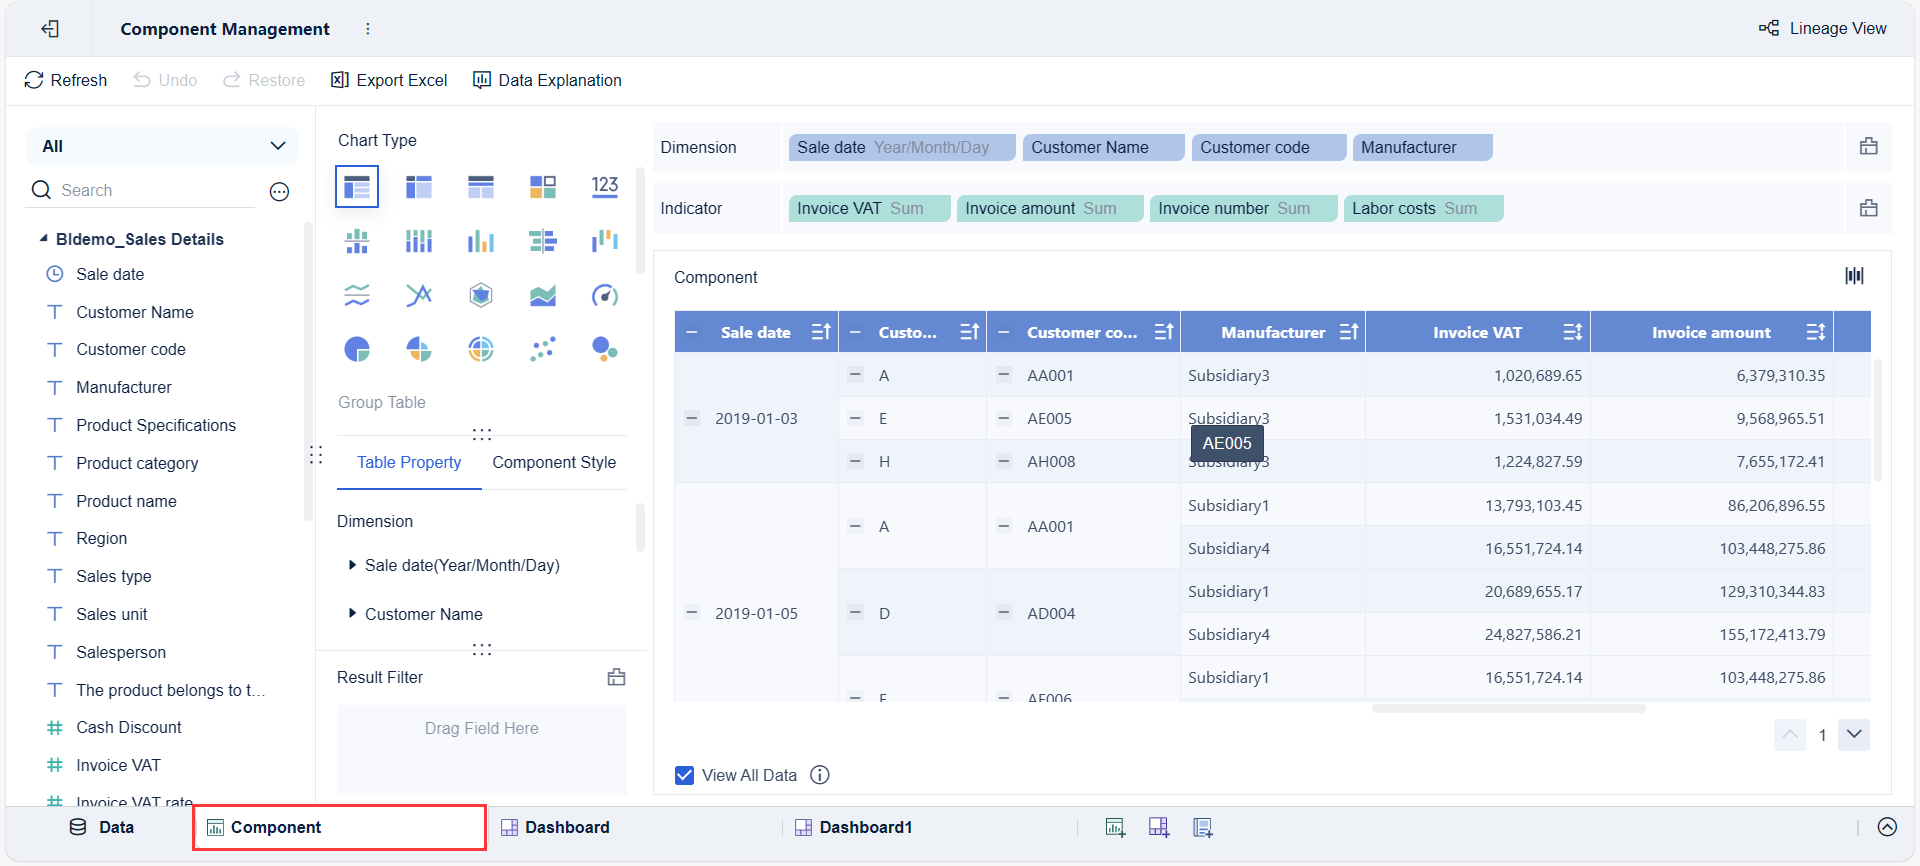The width and height of the screenshot is (1920, 866).
Task: Choose the scatter plot chart type
Action: pos(543,349)
